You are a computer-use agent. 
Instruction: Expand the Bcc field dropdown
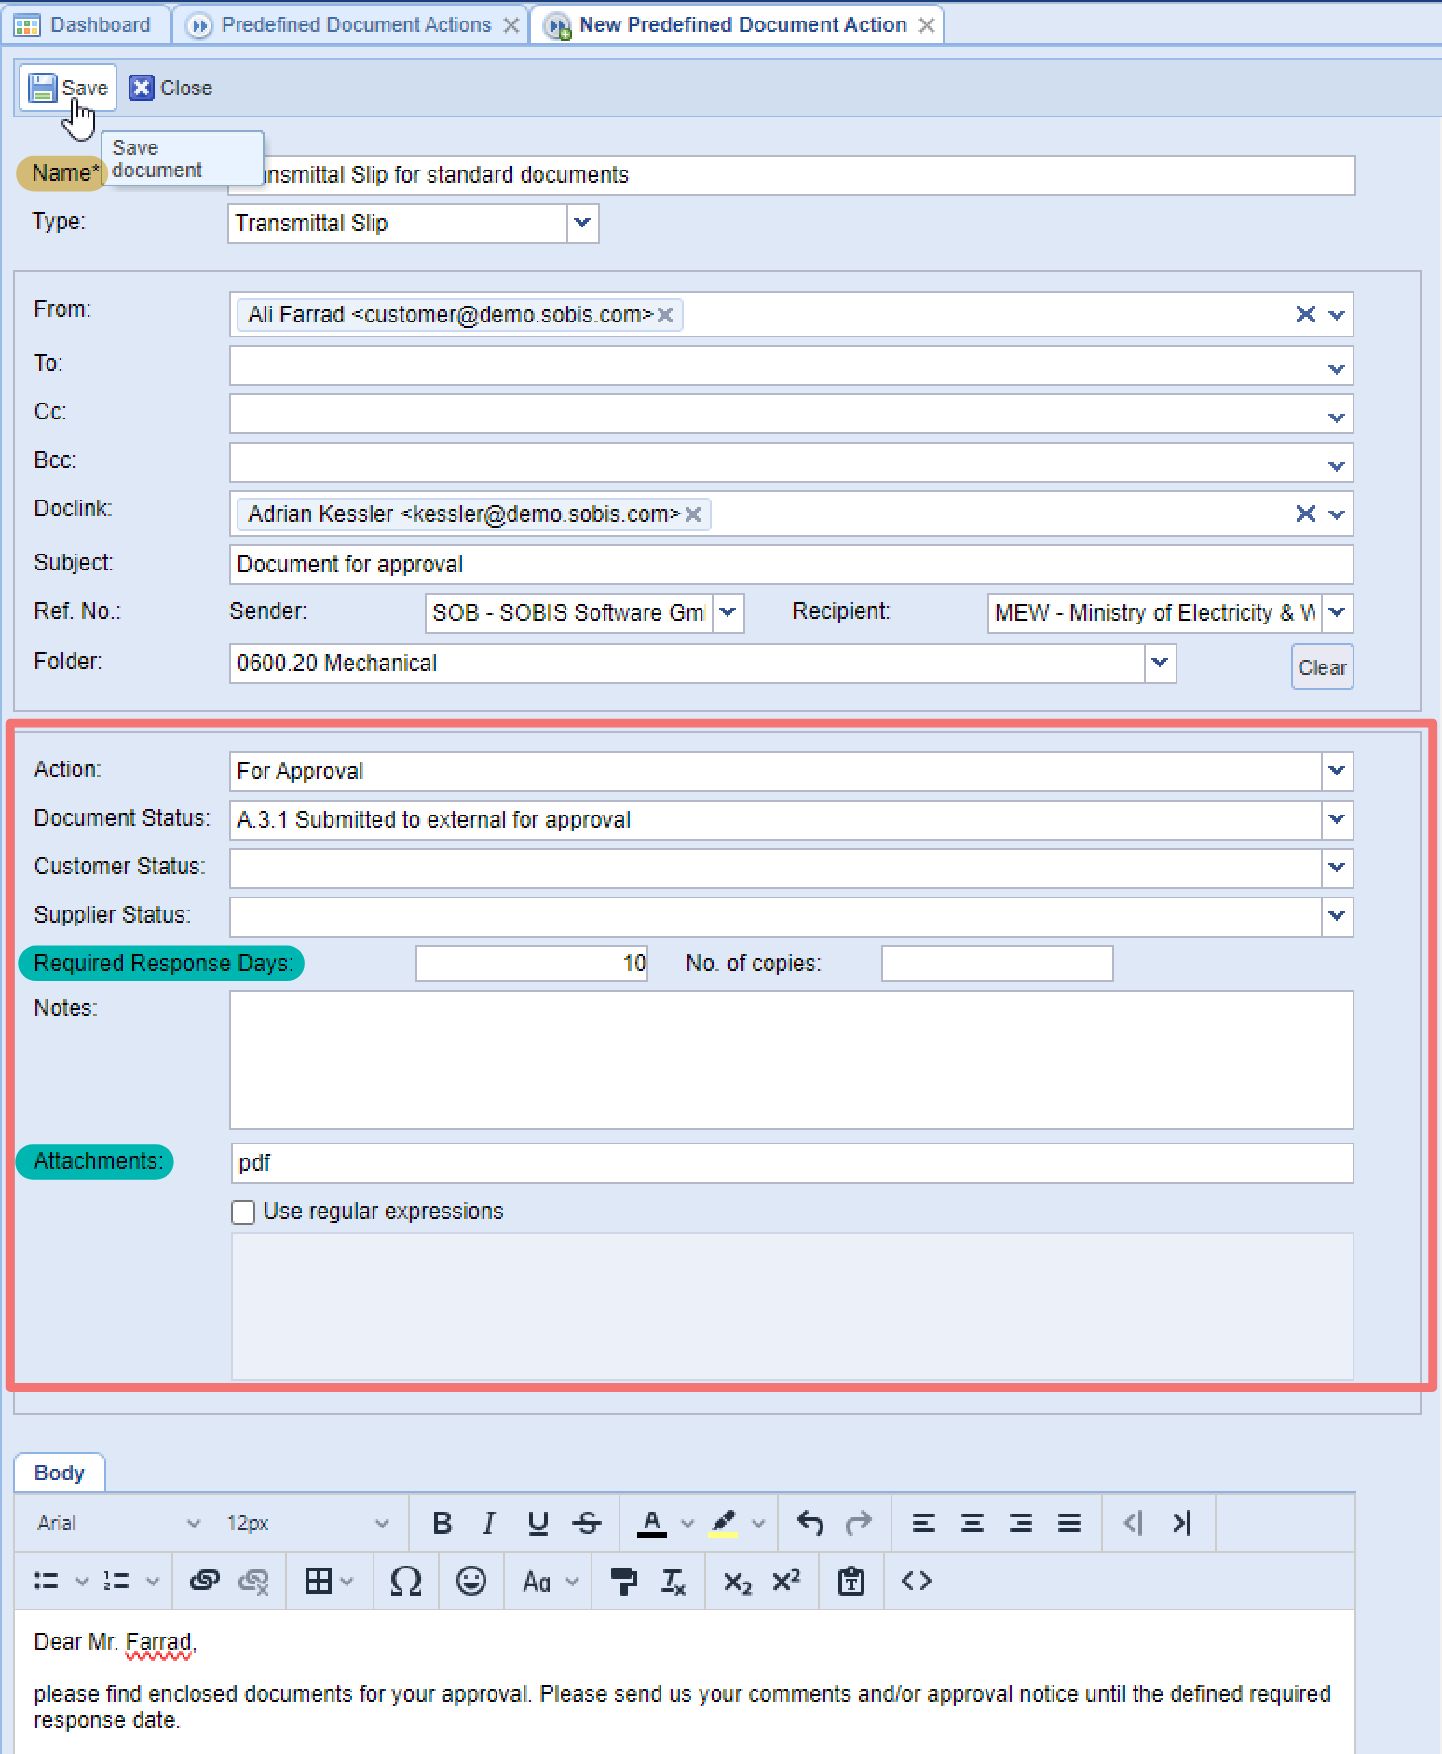tap(1337, 466)
